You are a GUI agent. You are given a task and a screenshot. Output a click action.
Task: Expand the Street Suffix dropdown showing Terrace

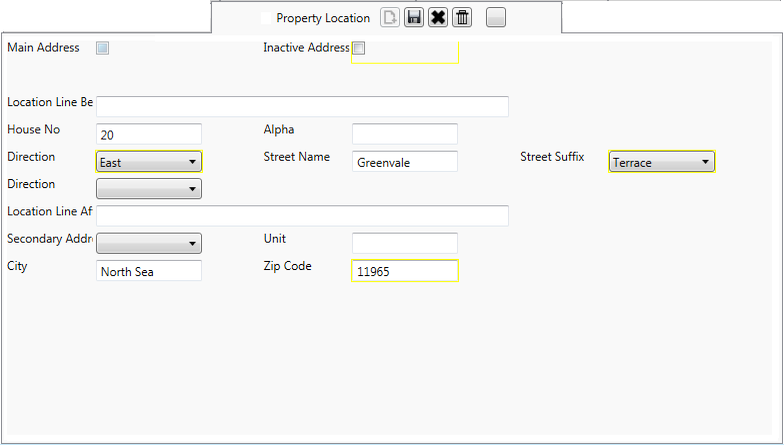661,162
